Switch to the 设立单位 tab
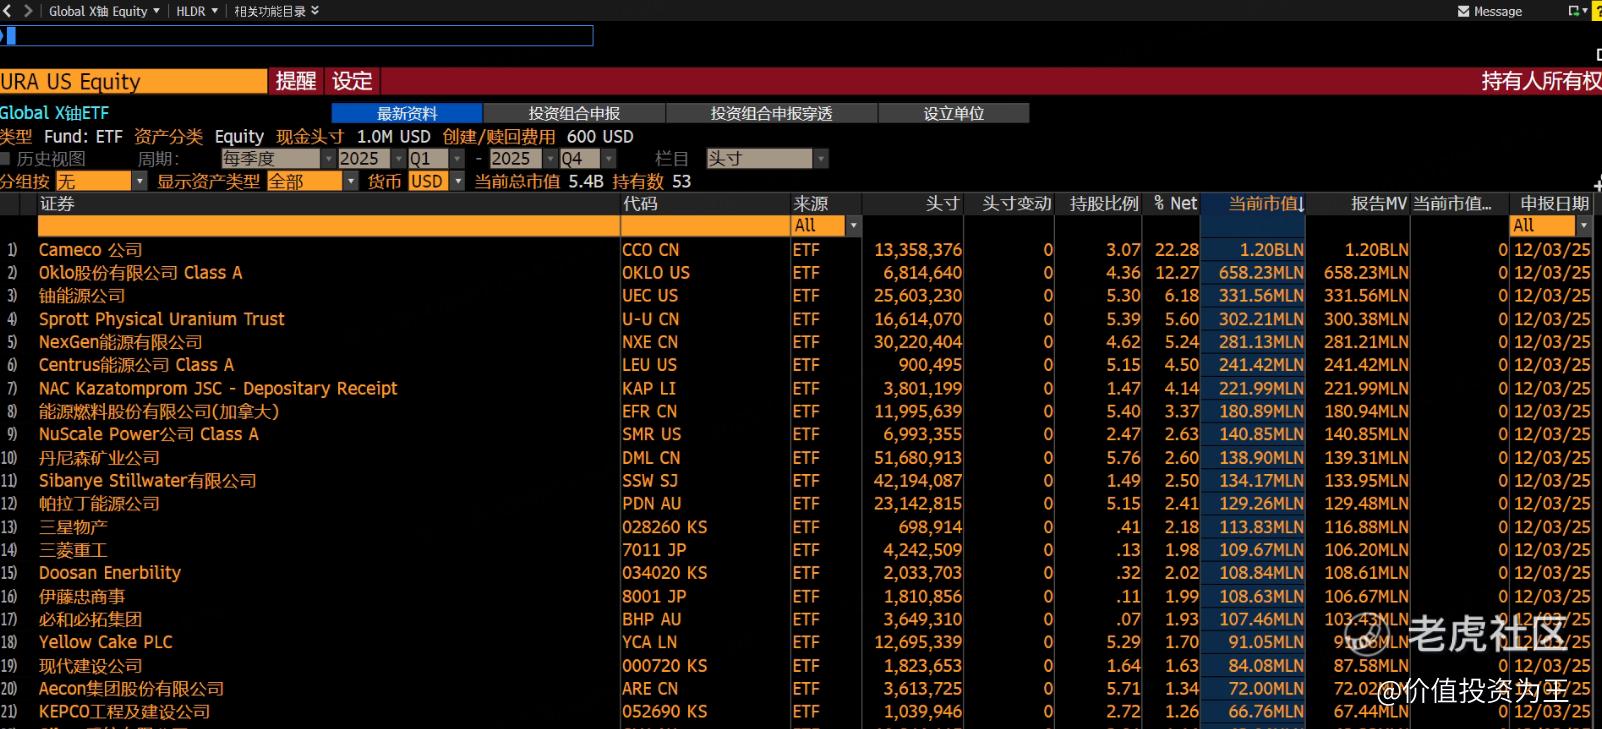The height and width of the screenshot is (729, 1602). pyautogui.click(x=953, y=114)
